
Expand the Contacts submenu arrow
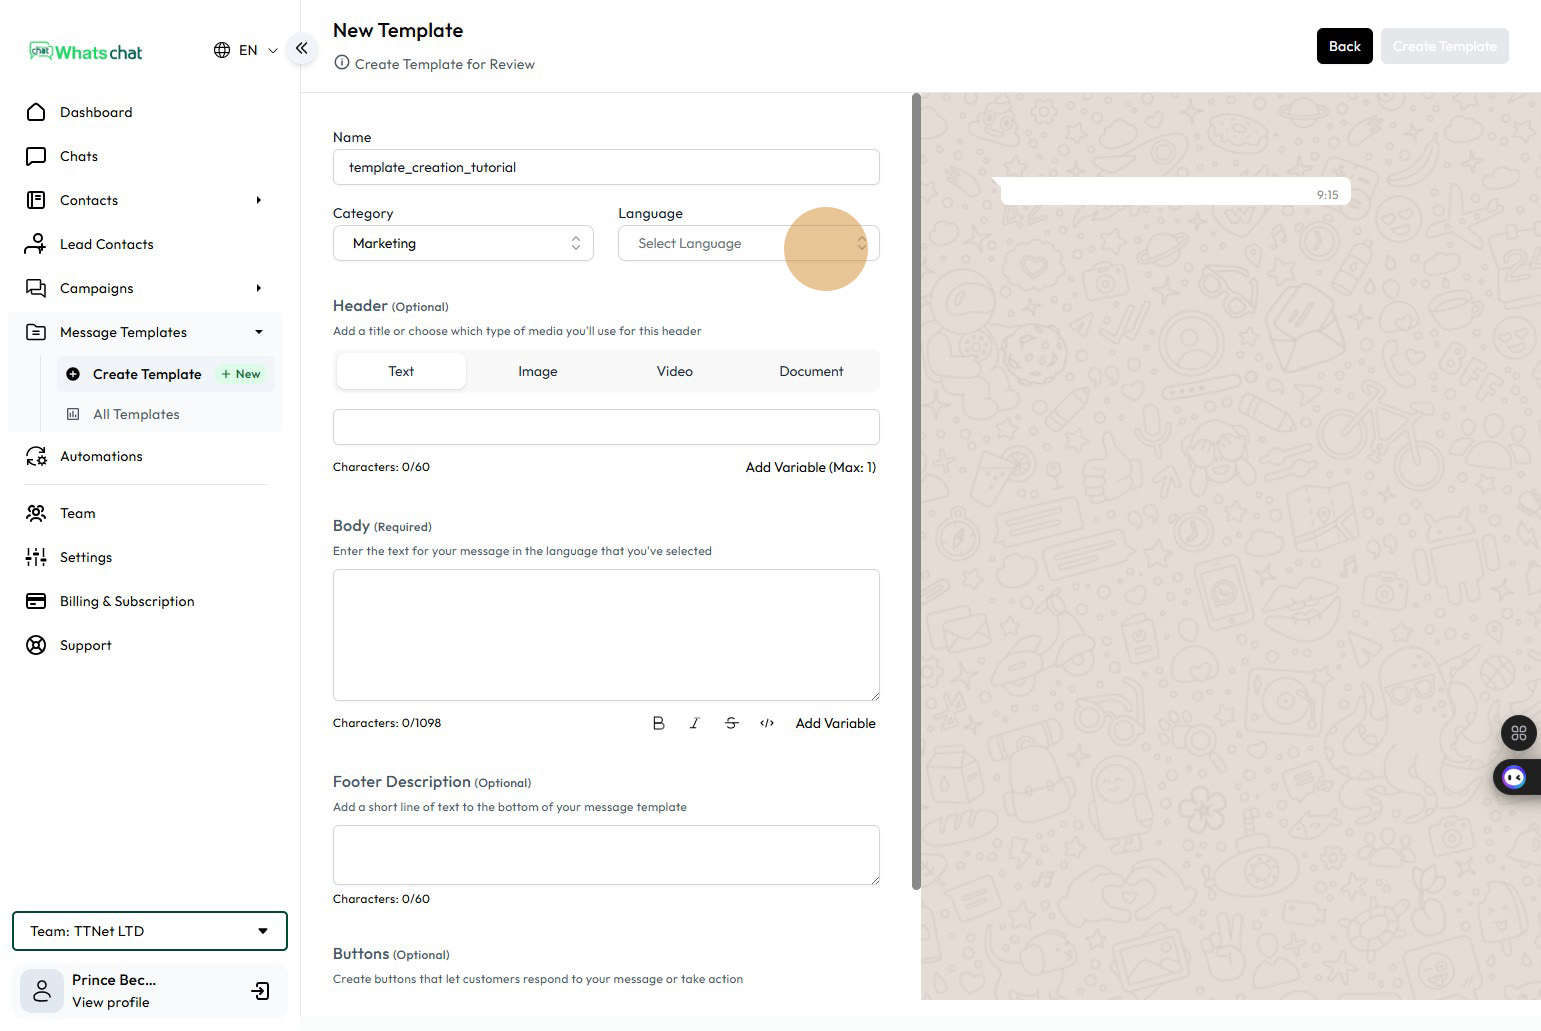[x=258, y=200]
